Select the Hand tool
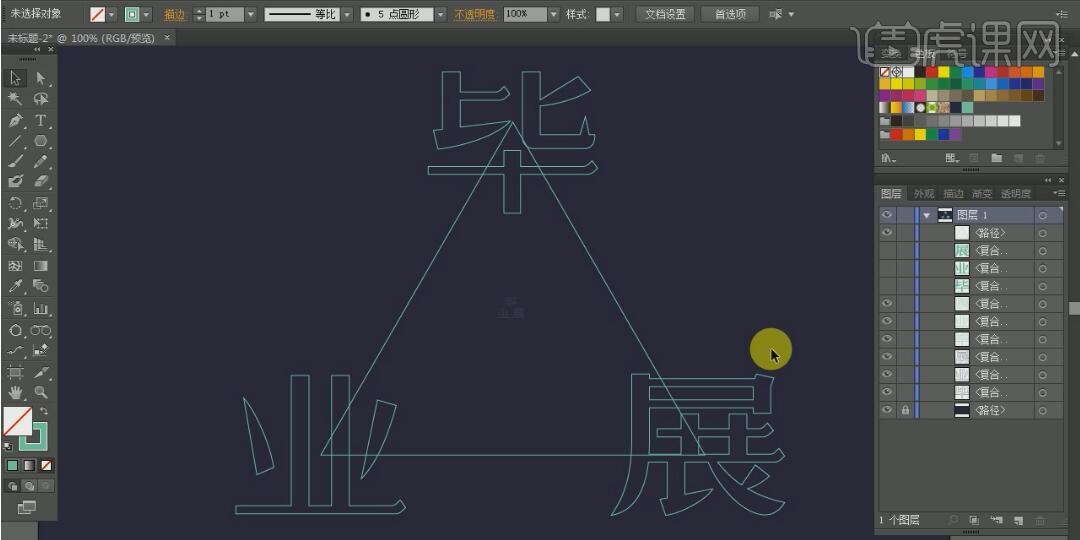 pyautogui.click(x=15, y=392)
